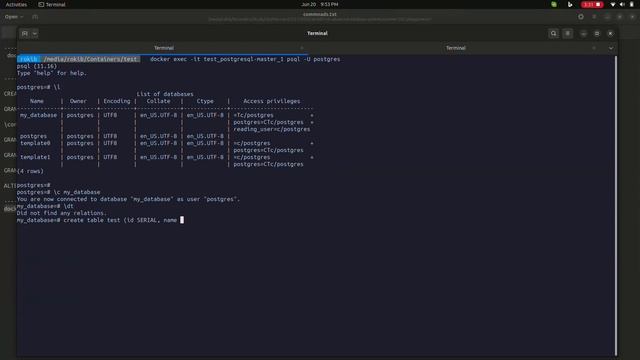The image size is (640, 360).
Task: Click the 'Access privileges' column header
Action: tap(271, 101)
